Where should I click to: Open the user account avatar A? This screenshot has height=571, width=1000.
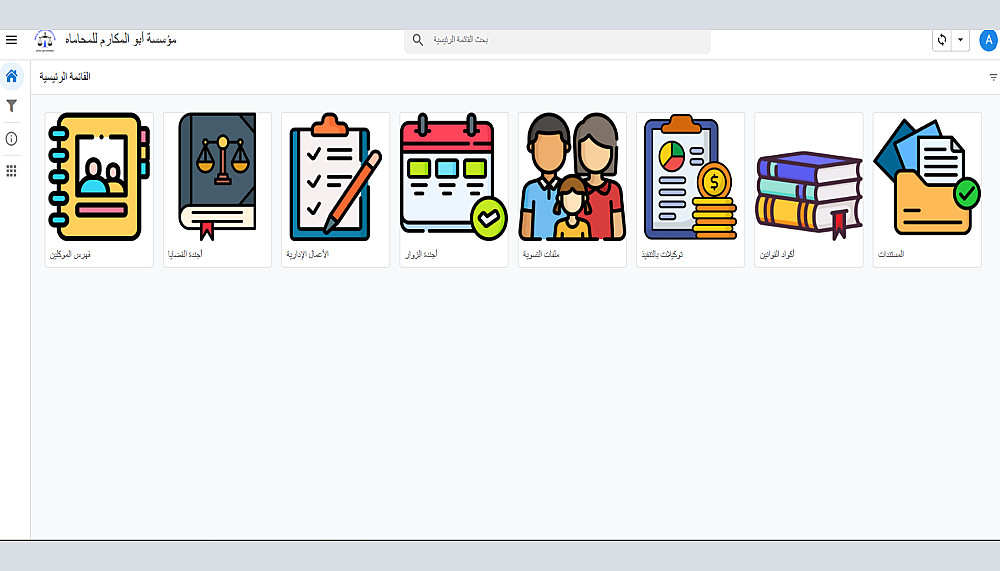pyautogui.click(x=989, y=40)
